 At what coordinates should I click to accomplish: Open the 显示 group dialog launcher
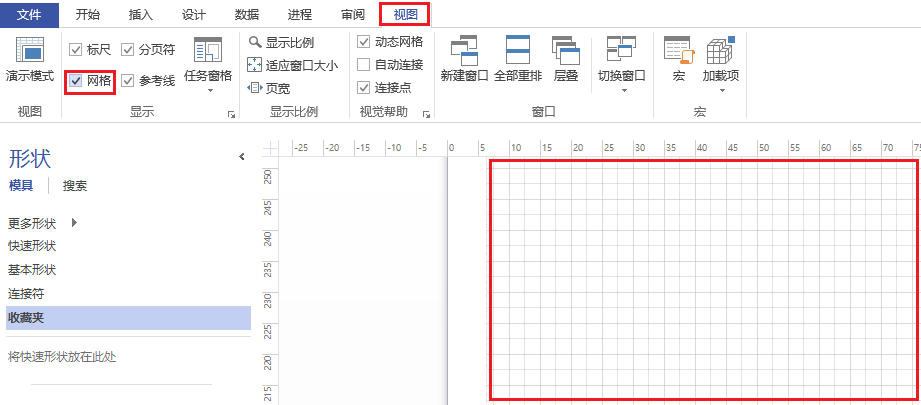(x=231, y=114)
